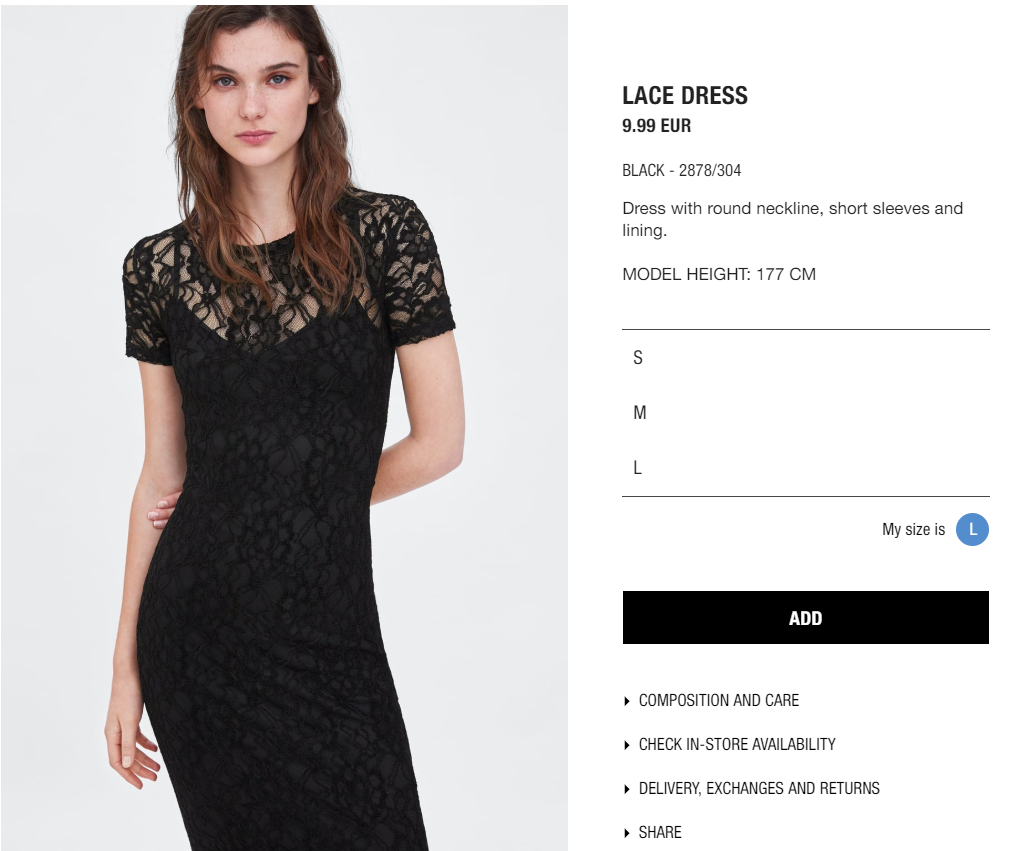Click the Delivery, Exchanges and Returns arrow
Screen dimensions: 1015x851
click(x=627, y=789)
